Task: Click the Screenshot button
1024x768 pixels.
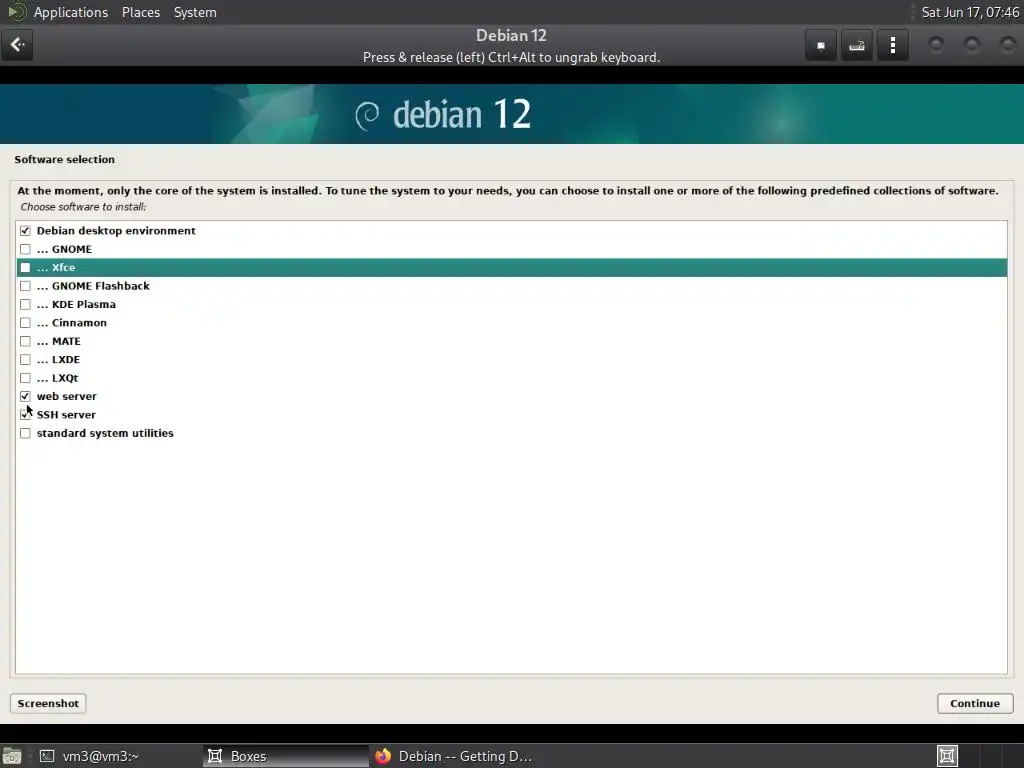Action: pyautogui.click(x=48, y=703)
